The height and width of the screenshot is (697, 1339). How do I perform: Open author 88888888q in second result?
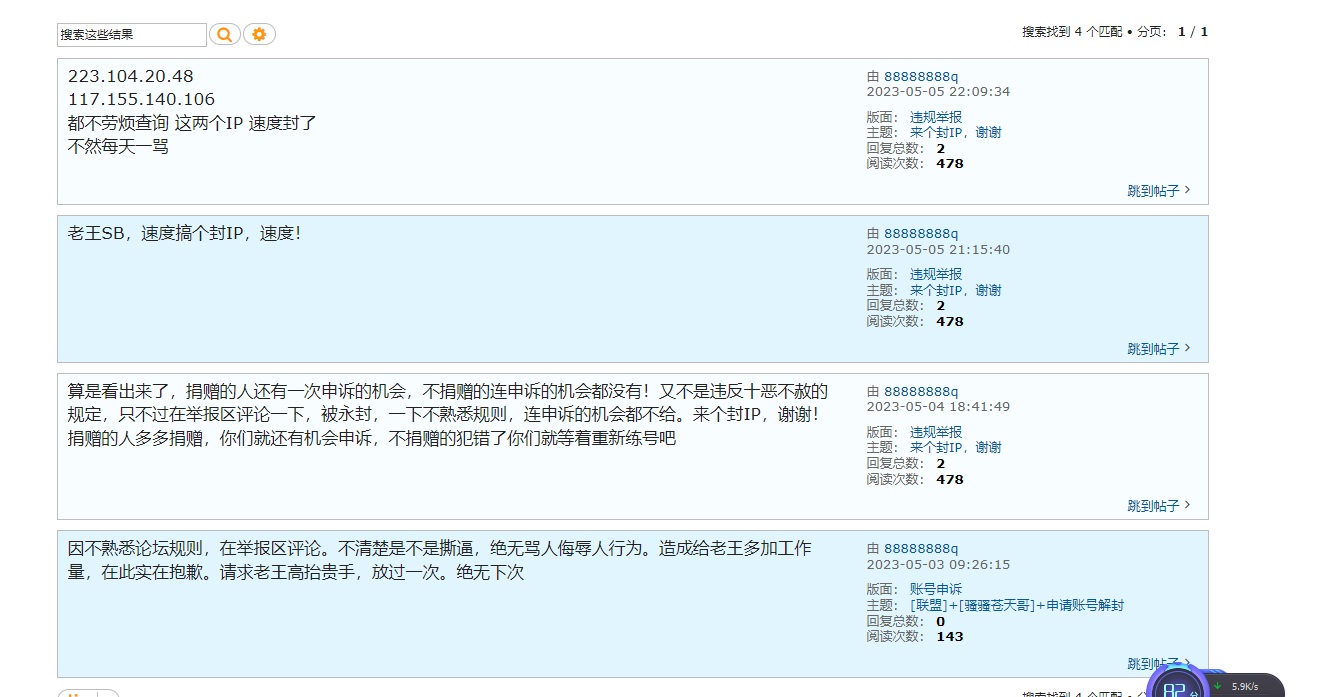tap(920, 234)
